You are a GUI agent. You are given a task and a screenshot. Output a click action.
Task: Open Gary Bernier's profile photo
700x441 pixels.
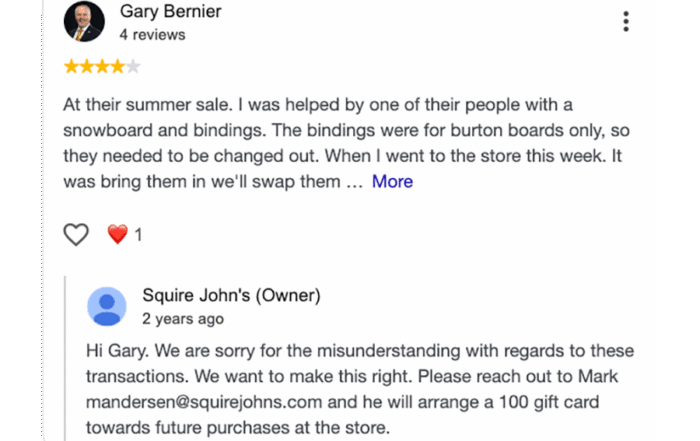(84, 21)
